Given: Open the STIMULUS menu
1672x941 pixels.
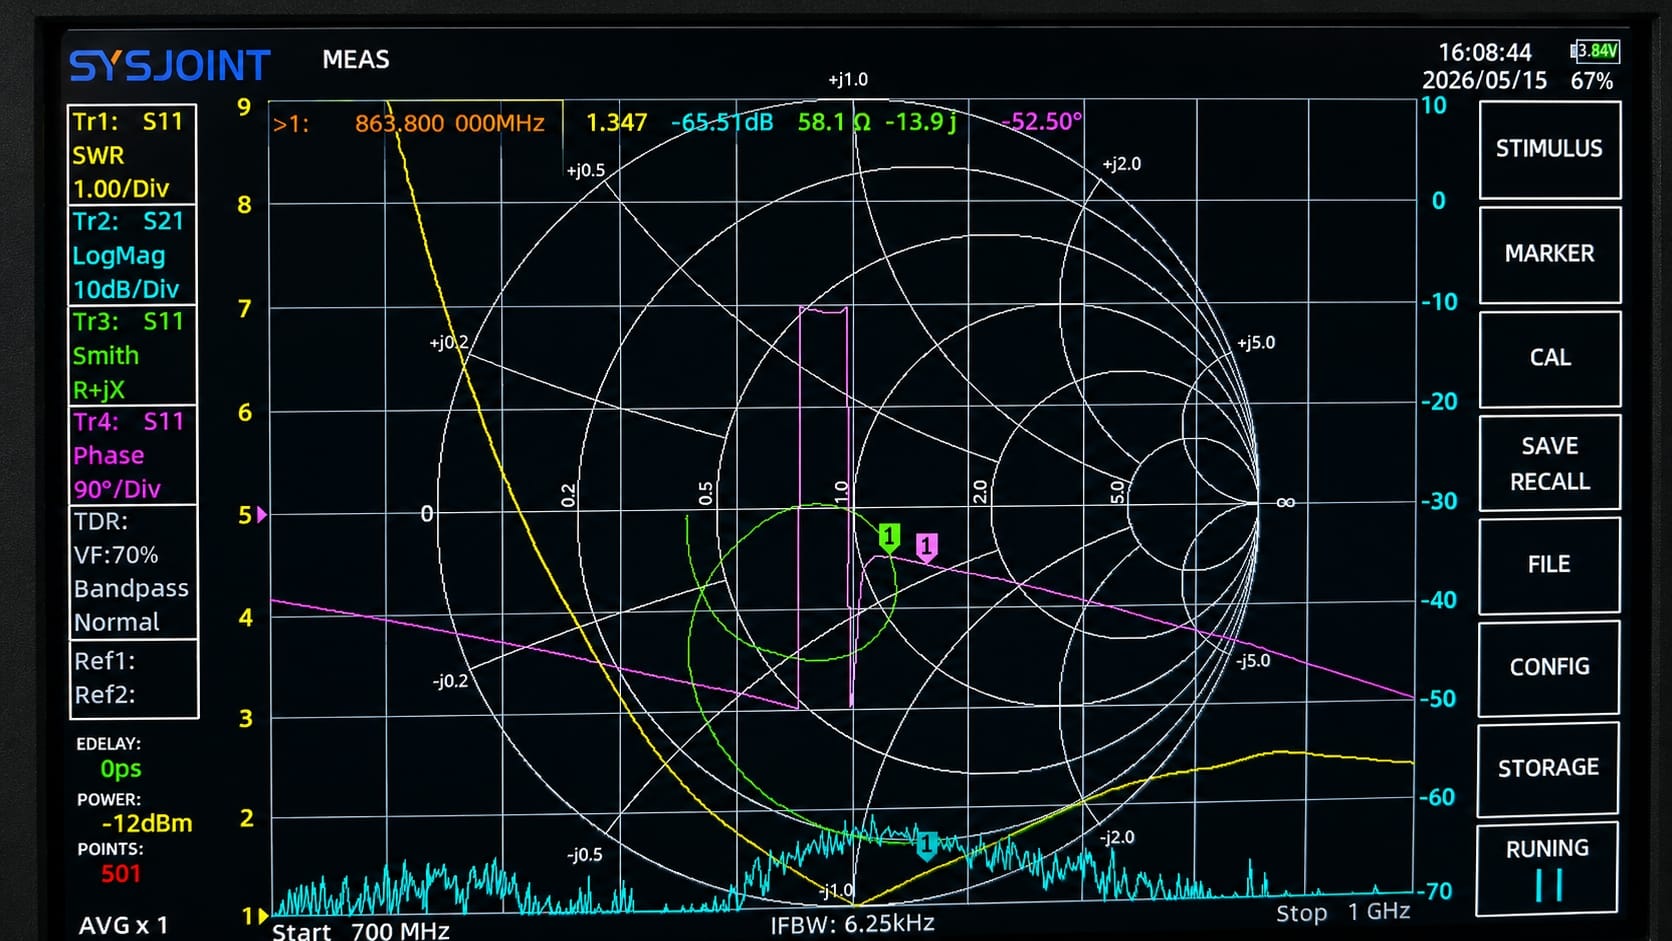Looking at the screenshot, I should click(1549, 149).
